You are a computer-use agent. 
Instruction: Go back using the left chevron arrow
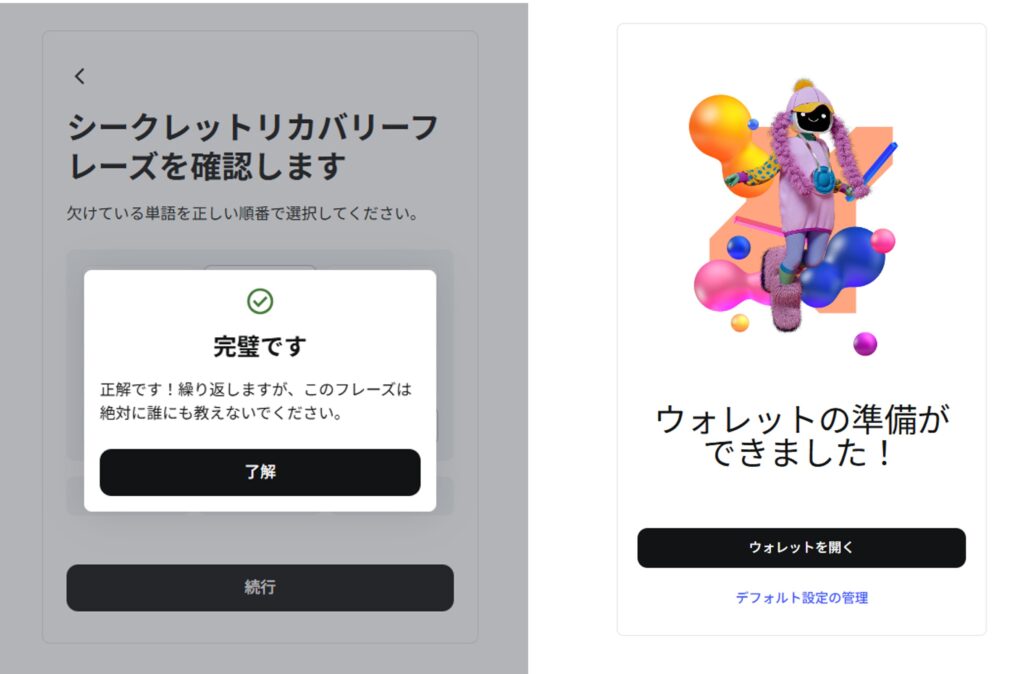(79, 76)
